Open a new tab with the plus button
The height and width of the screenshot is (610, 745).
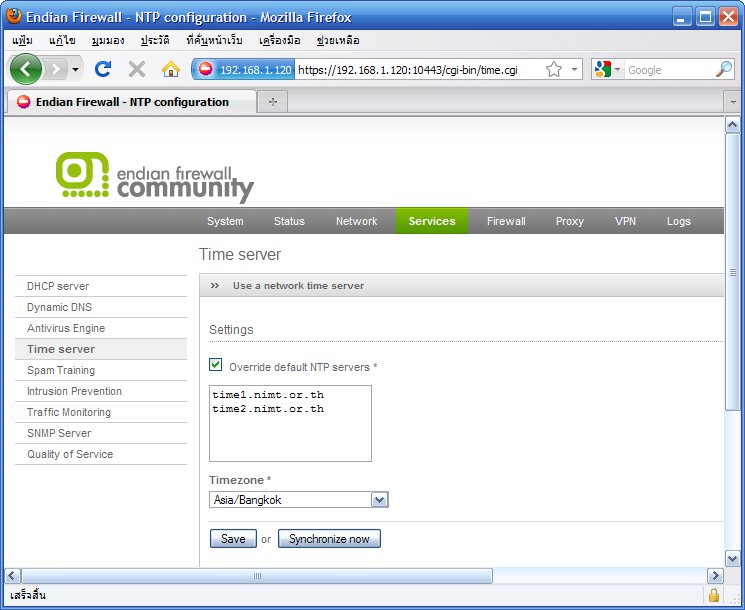[x=272, y=101]
